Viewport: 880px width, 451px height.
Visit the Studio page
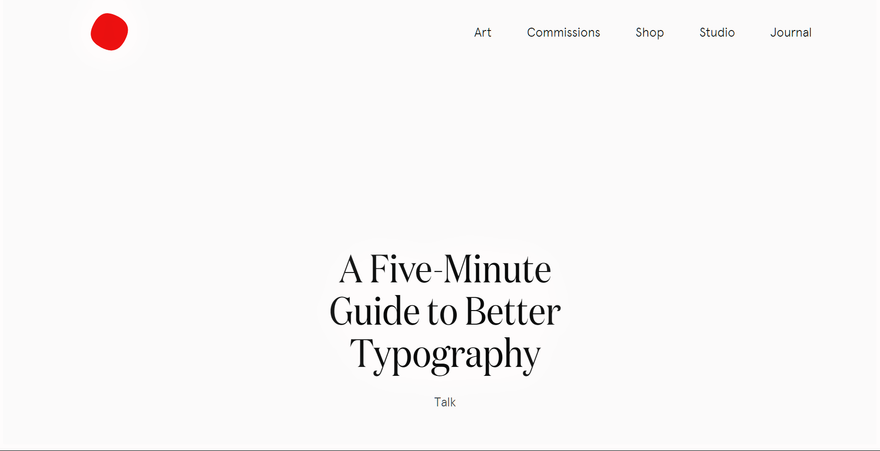(717, 33)
